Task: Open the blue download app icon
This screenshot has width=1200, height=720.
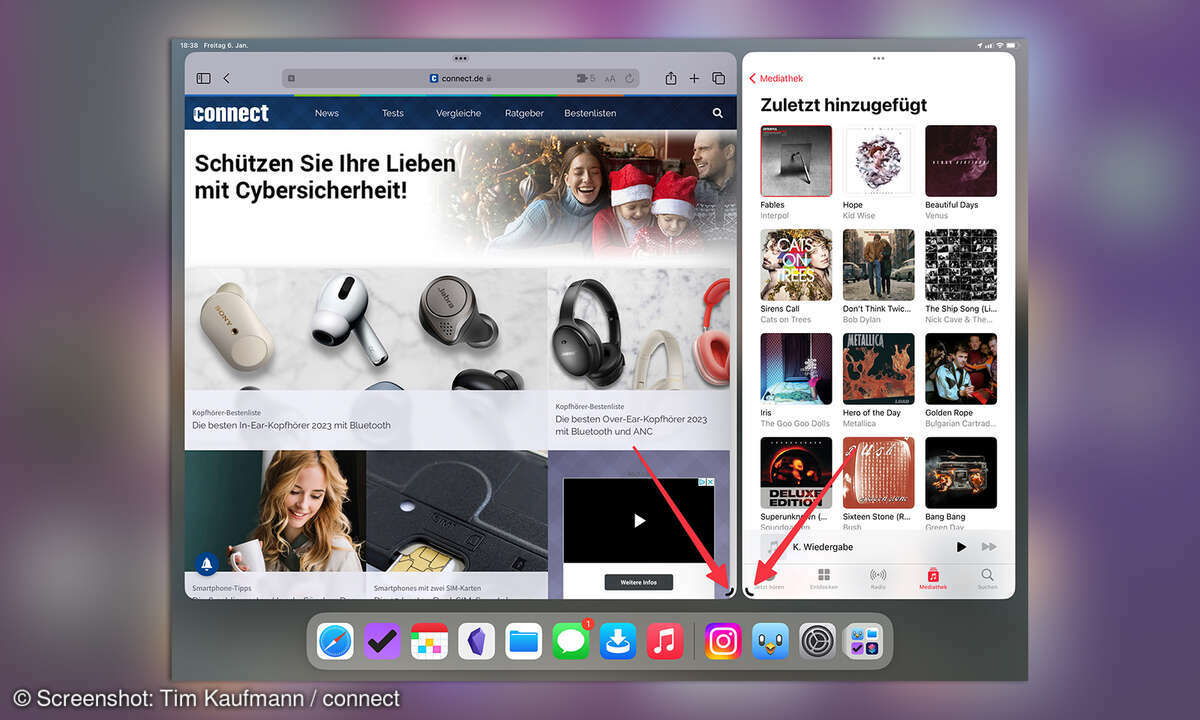Action: pos(618,640)
